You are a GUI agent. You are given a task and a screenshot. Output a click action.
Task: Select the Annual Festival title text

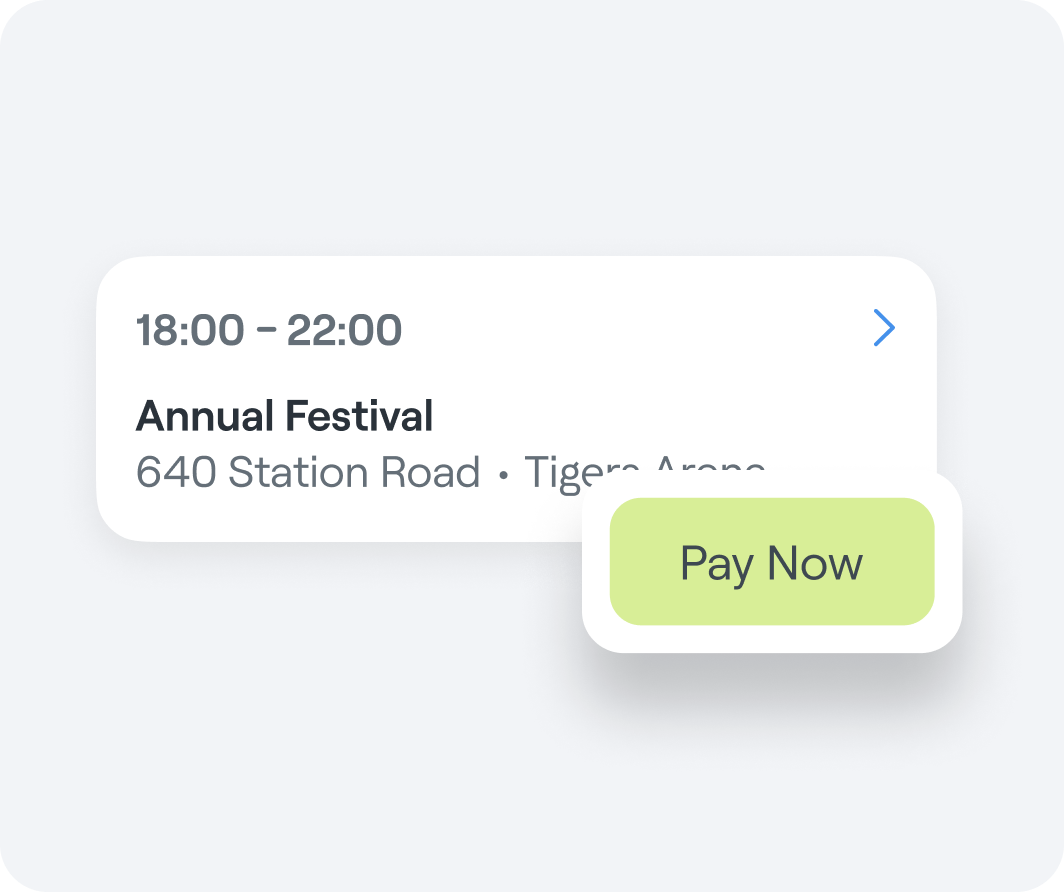click(285, 414)
